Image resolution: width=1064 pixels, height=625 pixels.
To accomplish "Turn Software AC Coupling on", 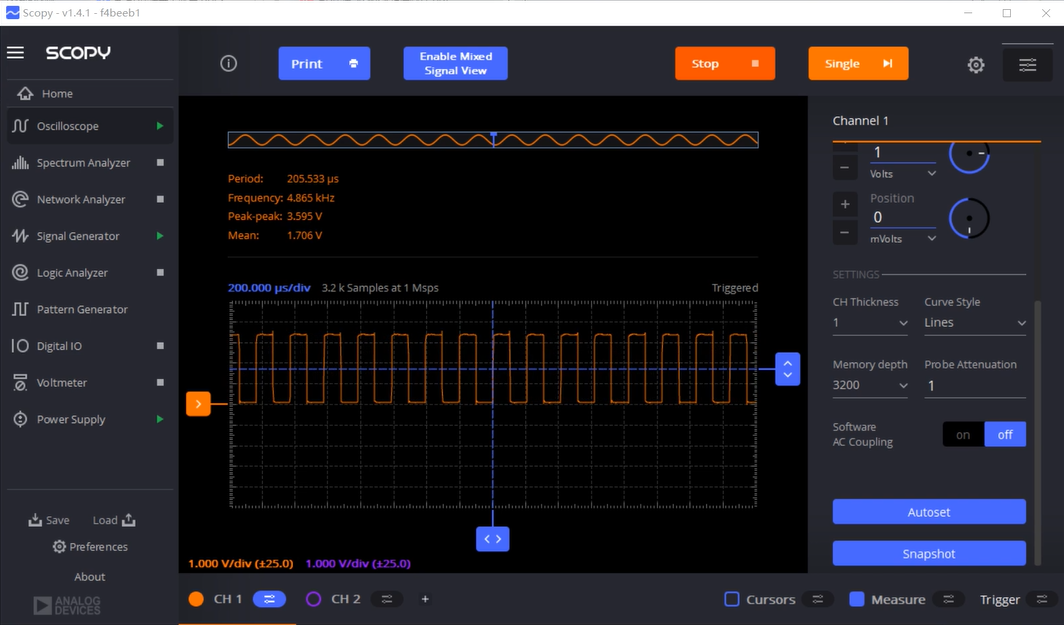I will (x=964, y=434).
